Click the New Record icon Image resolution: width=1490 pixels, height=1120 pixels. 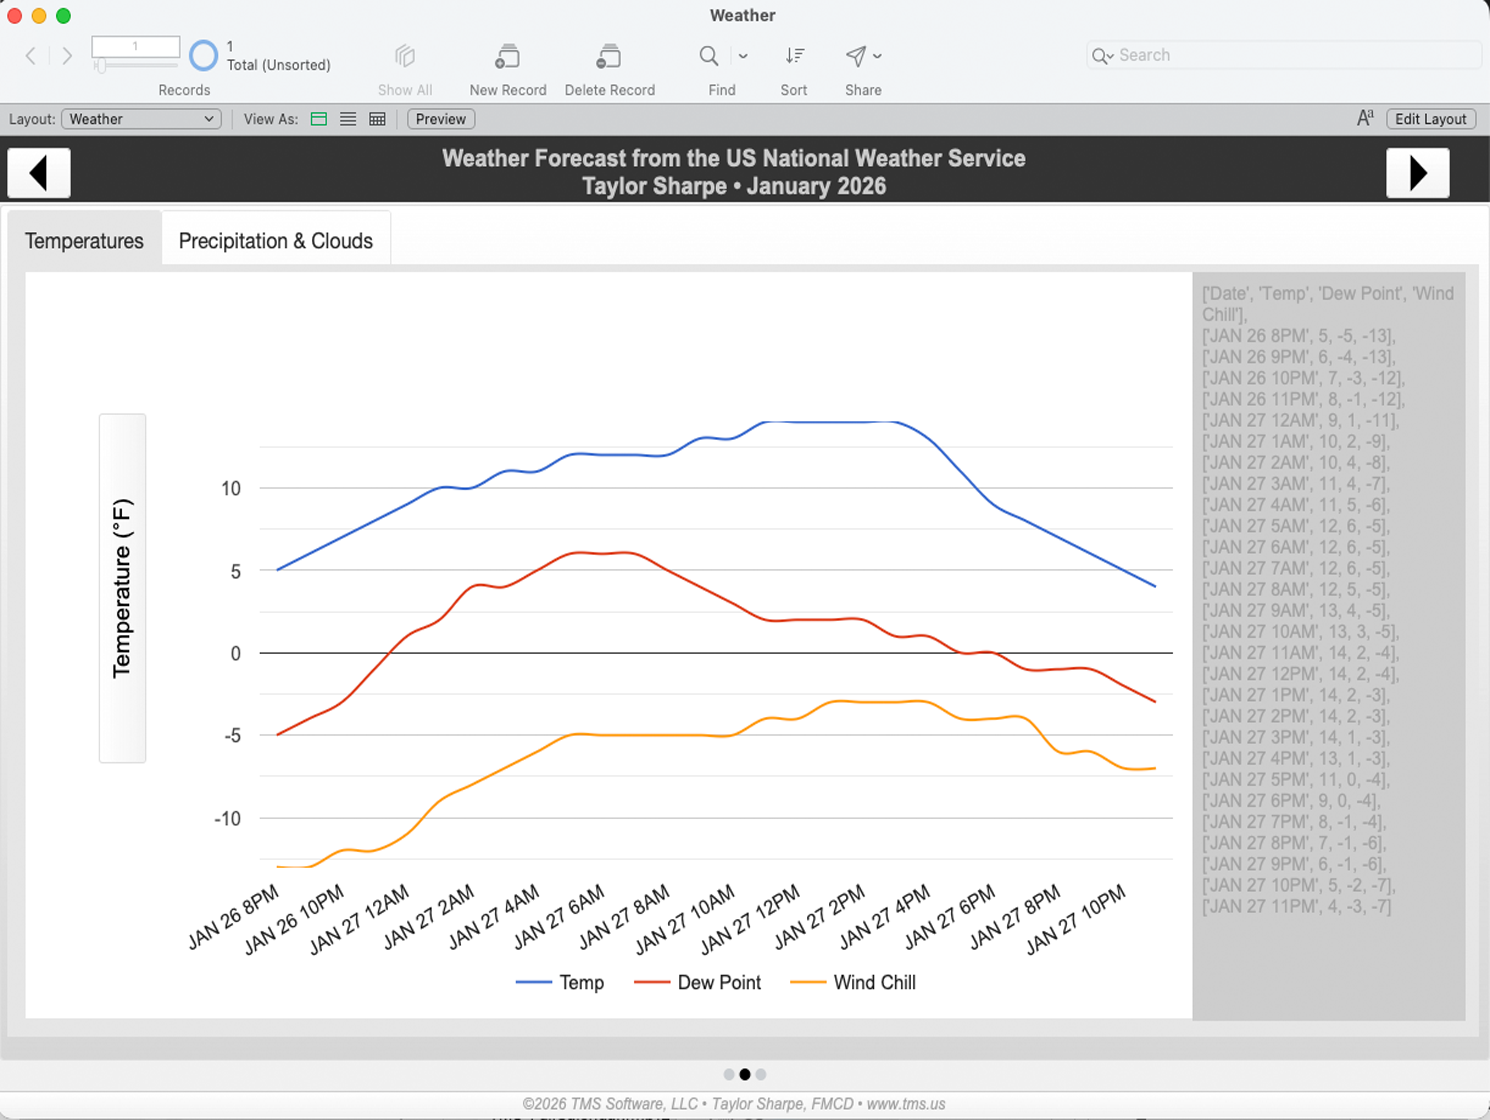coord(507,57)
